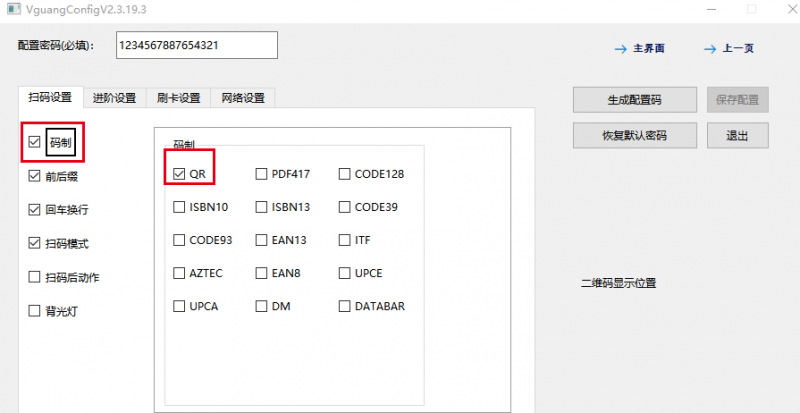Tick the DATABAR checkbox

[x=344, y=306]
